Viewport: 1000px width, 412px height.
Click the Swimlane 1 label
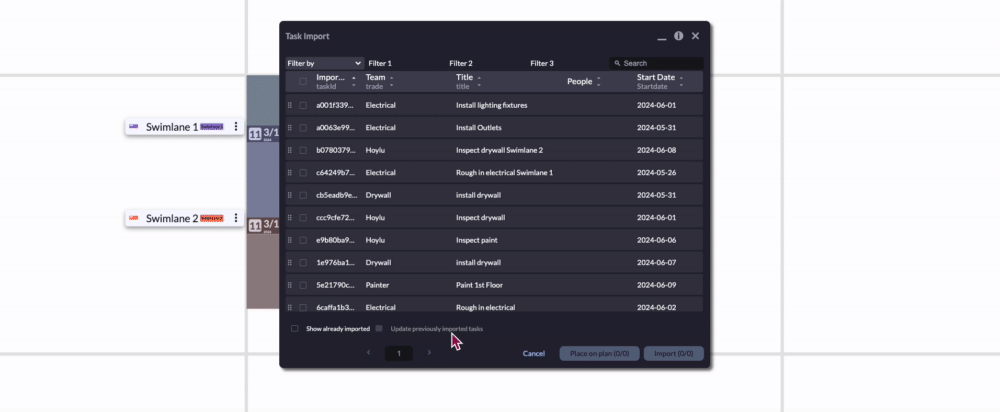[x=172, y=127]
